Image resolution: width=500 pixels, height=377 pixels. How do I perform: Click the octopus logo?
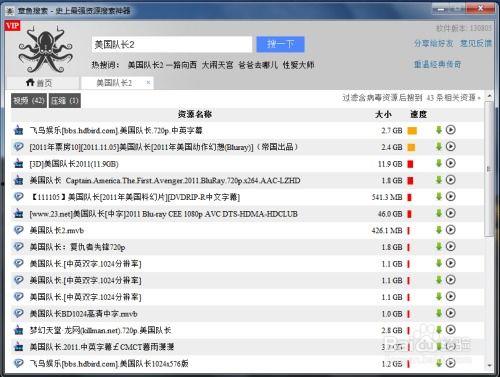coord(46,49)
